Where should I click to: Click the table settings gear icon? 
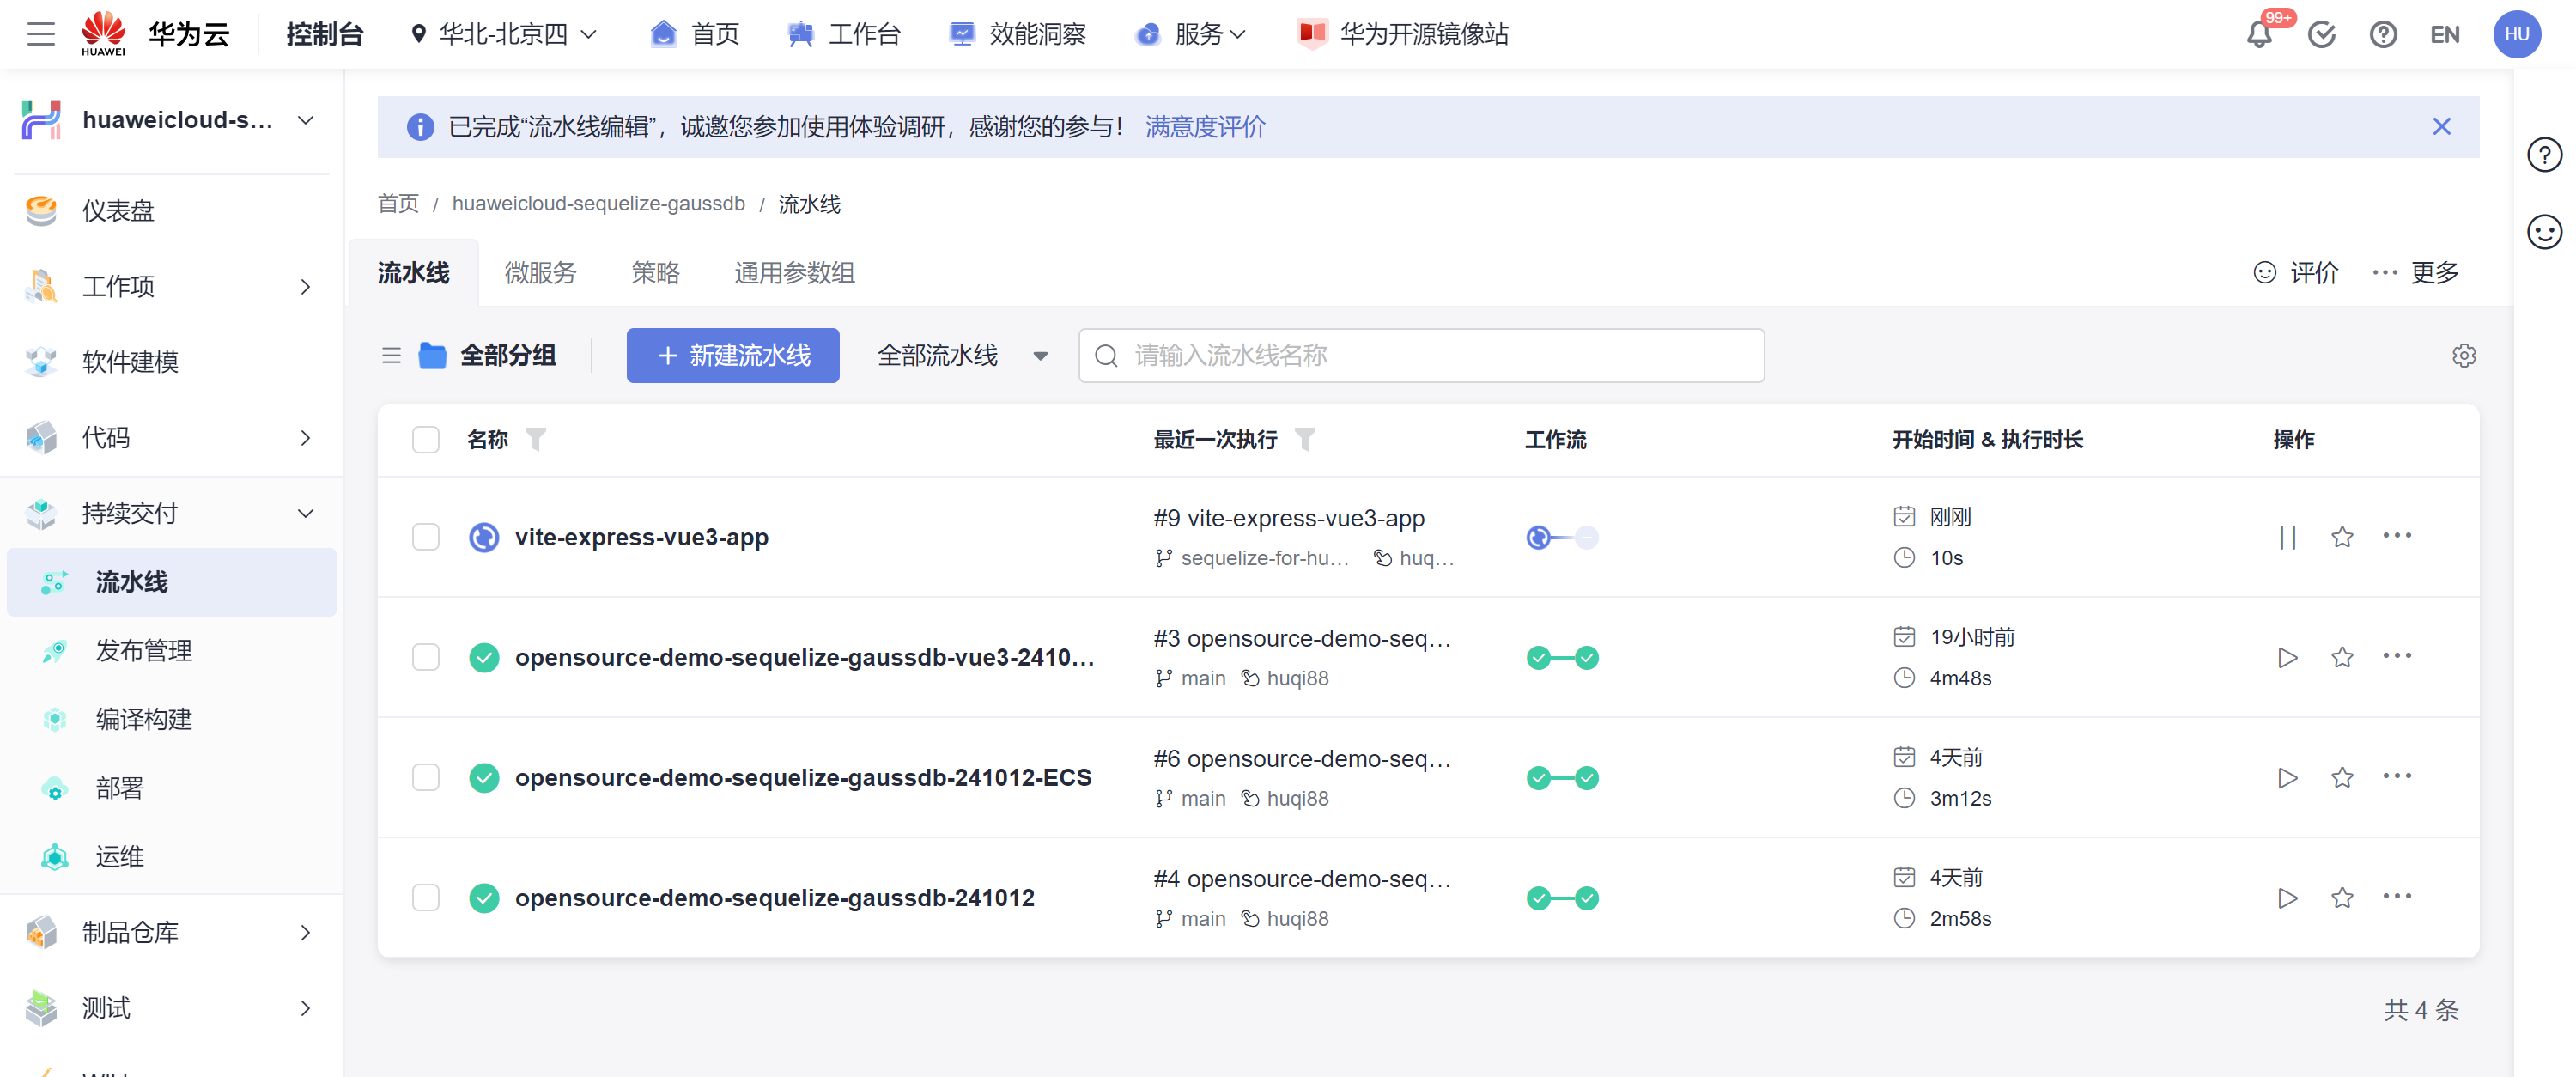pos(2463,356)
